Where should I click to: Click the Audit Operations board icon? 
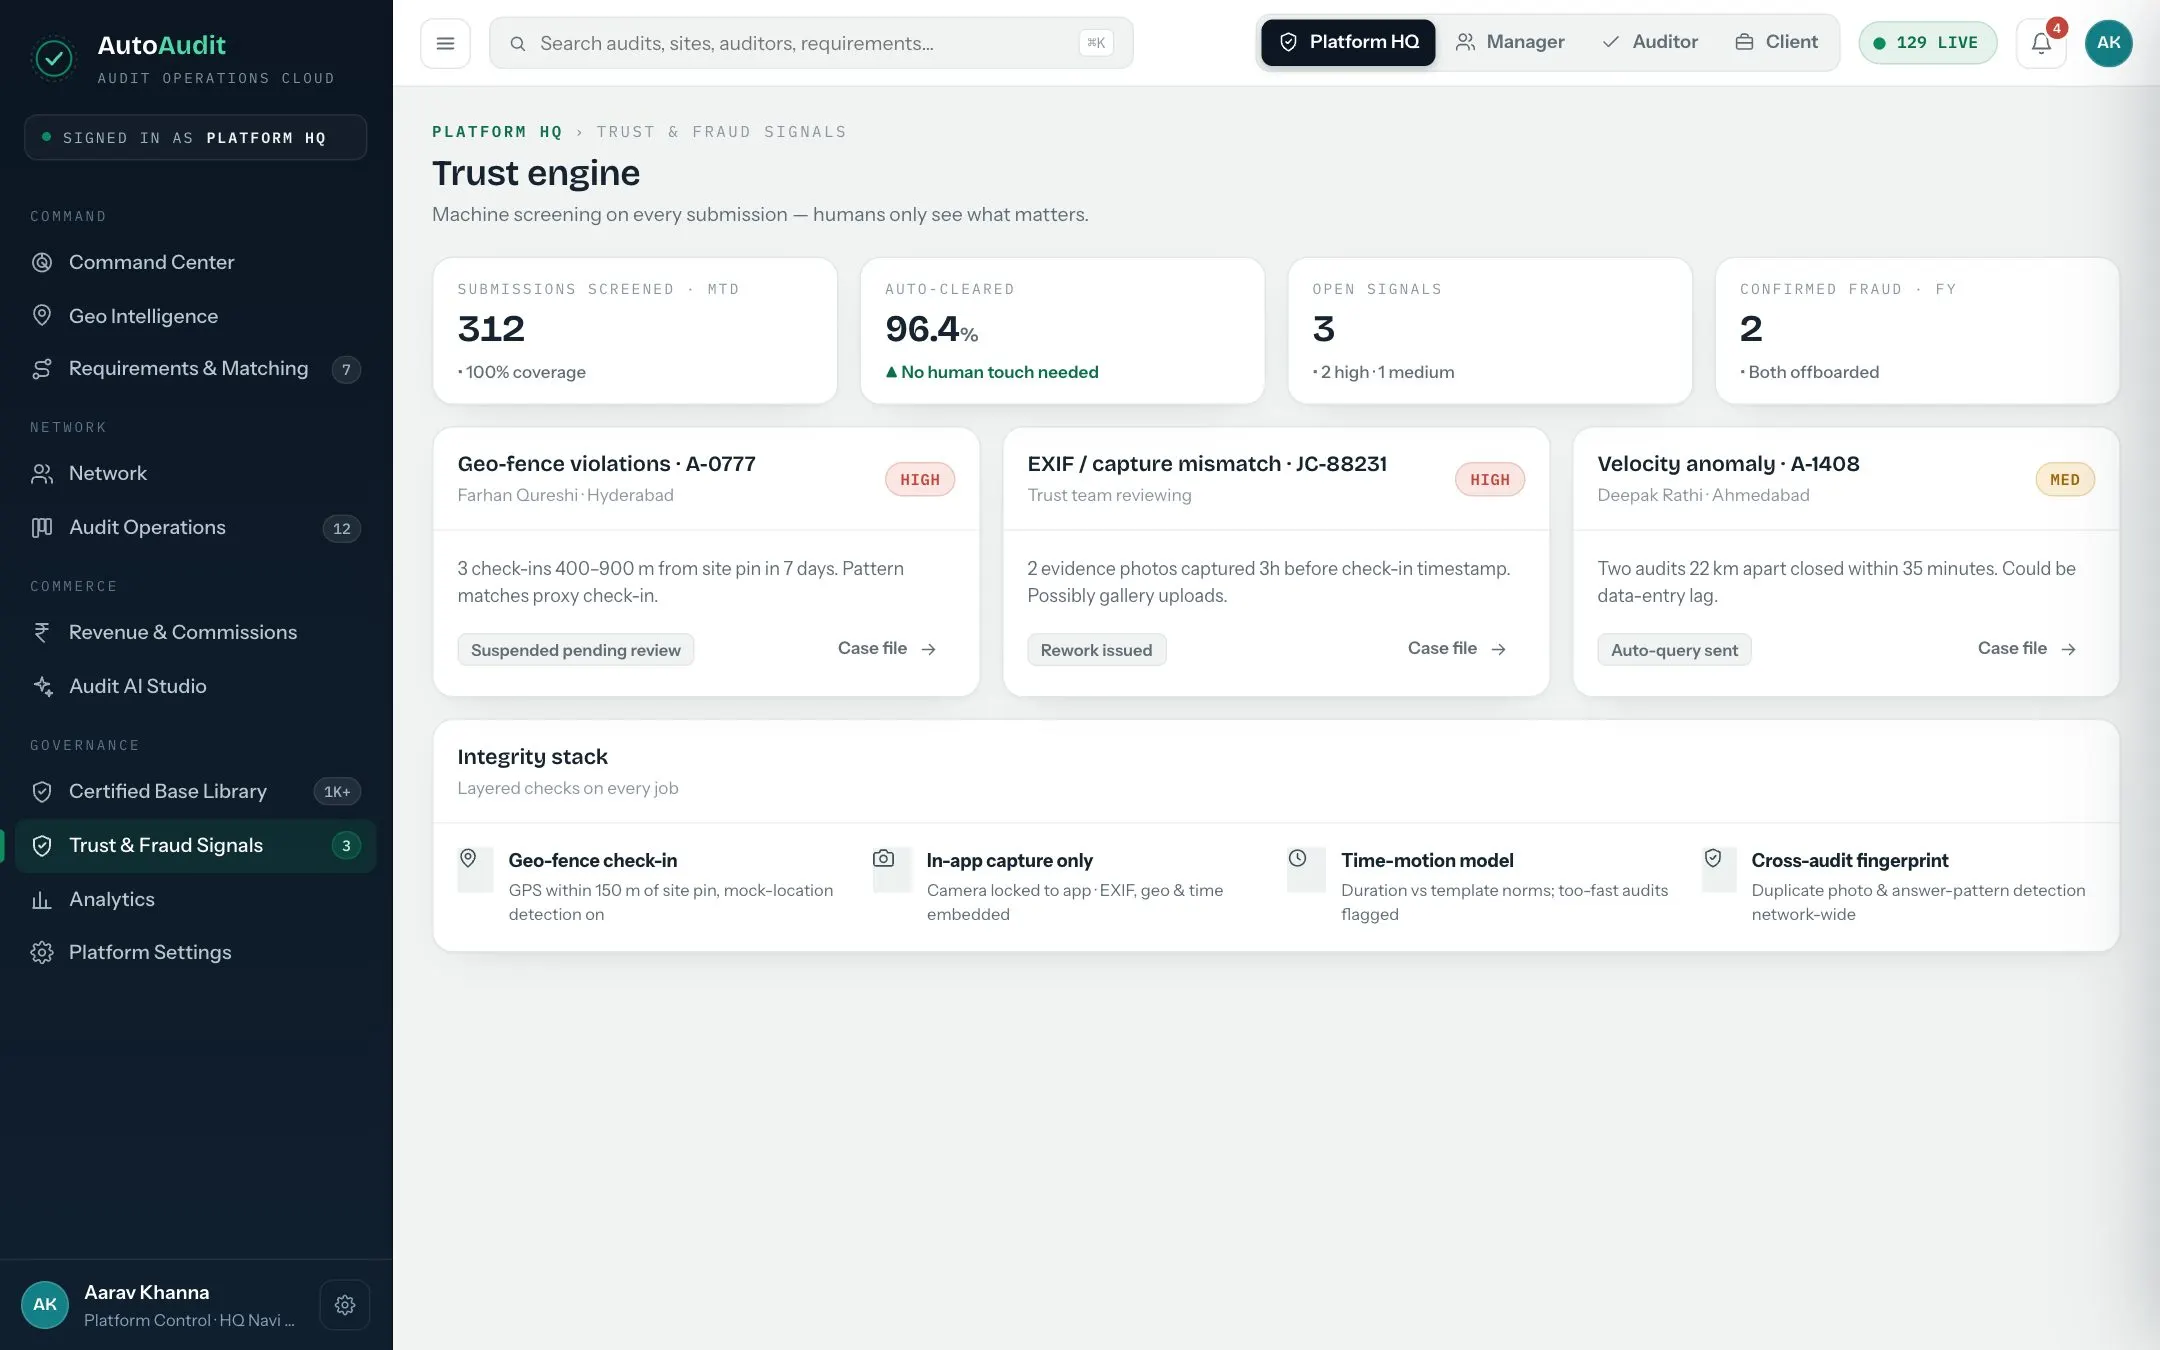coord(42,527)
